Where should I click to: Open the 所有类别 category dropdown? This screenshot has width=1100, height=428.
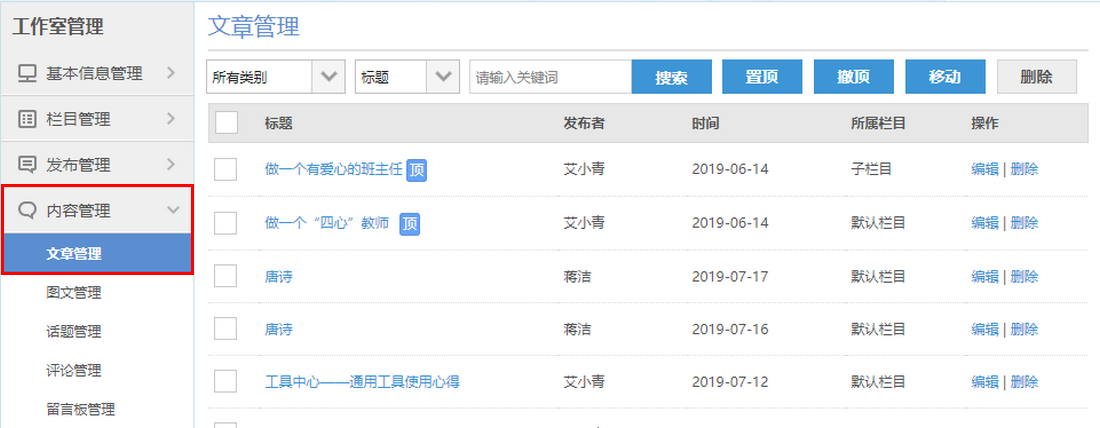click(328, 77)
